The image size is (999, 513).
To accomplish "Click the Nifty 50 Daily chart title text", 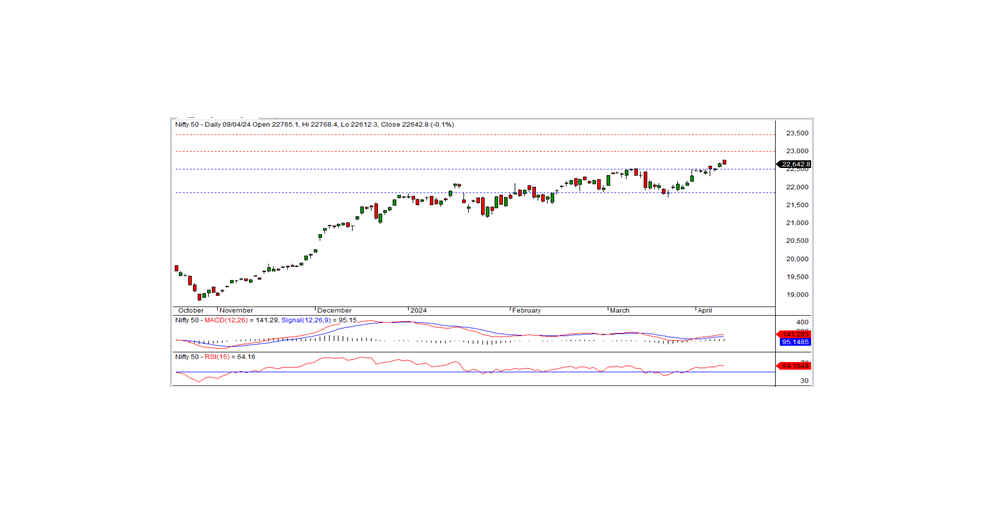I will pyautogui.click(x=314, y=125).
